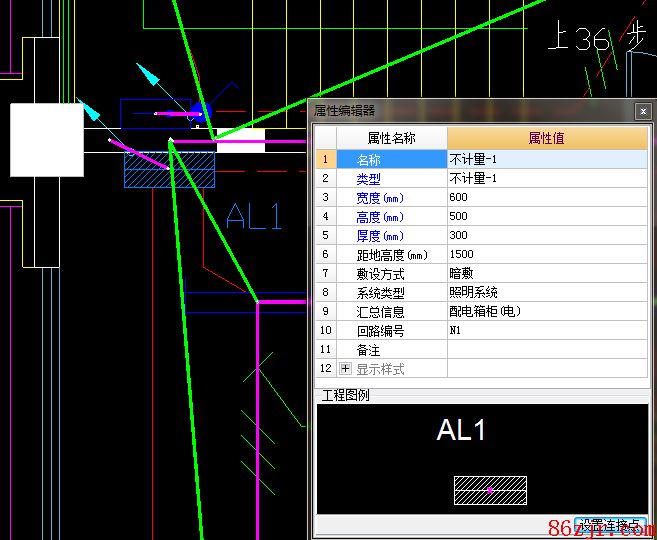The width and height of the screenshot is (657, 540).
Task: Open the 系统类型 value 照明系统
Action: coord(546,292)
